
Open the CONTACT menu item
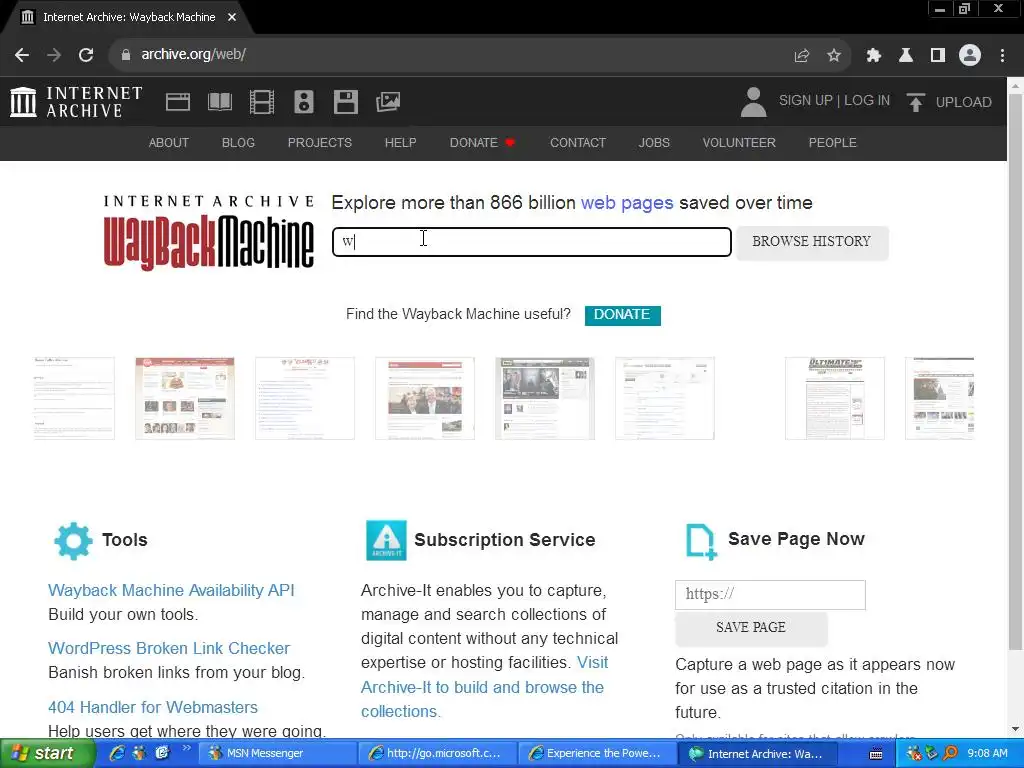[x=578, y=142]
